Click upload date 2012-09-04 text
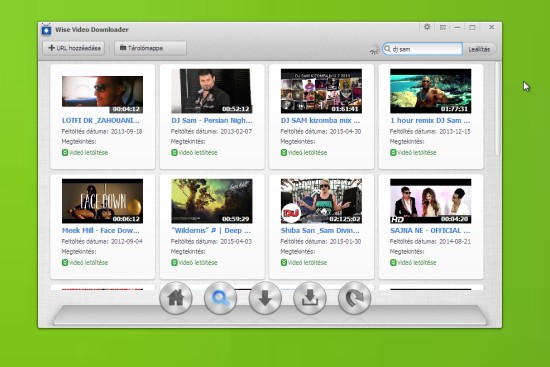Viewport: 550px width, 367px height. tap(127, 242)
